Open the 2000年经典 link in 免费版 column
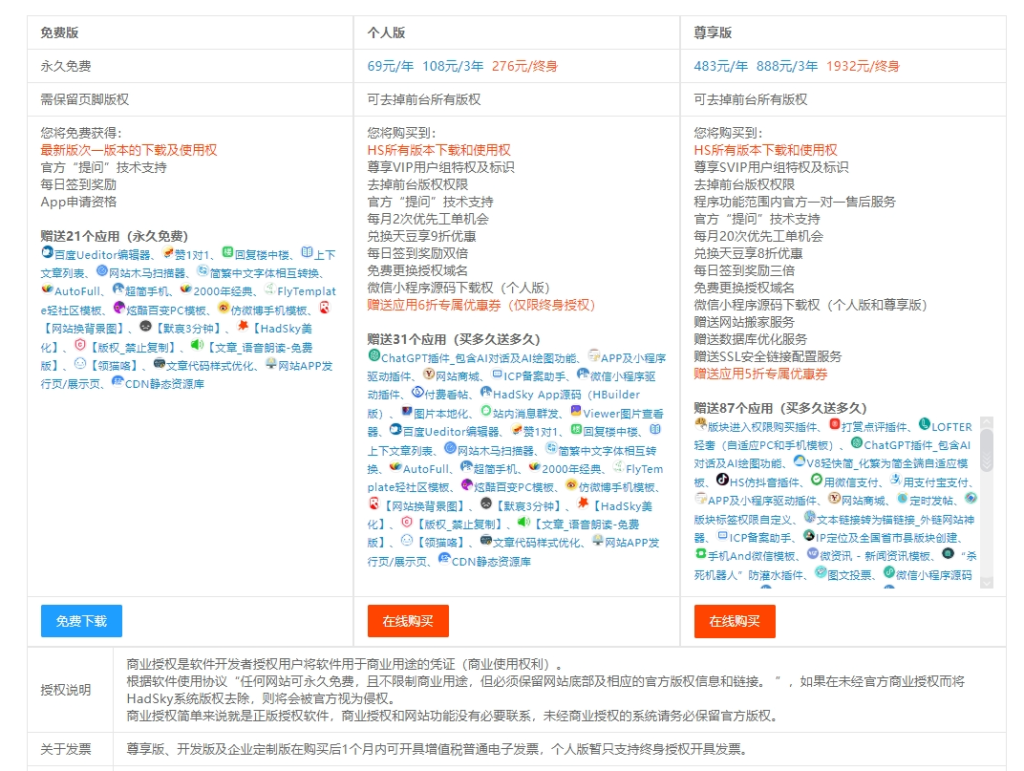Screen dimensions: 1024x771 (x=223, y=291)
